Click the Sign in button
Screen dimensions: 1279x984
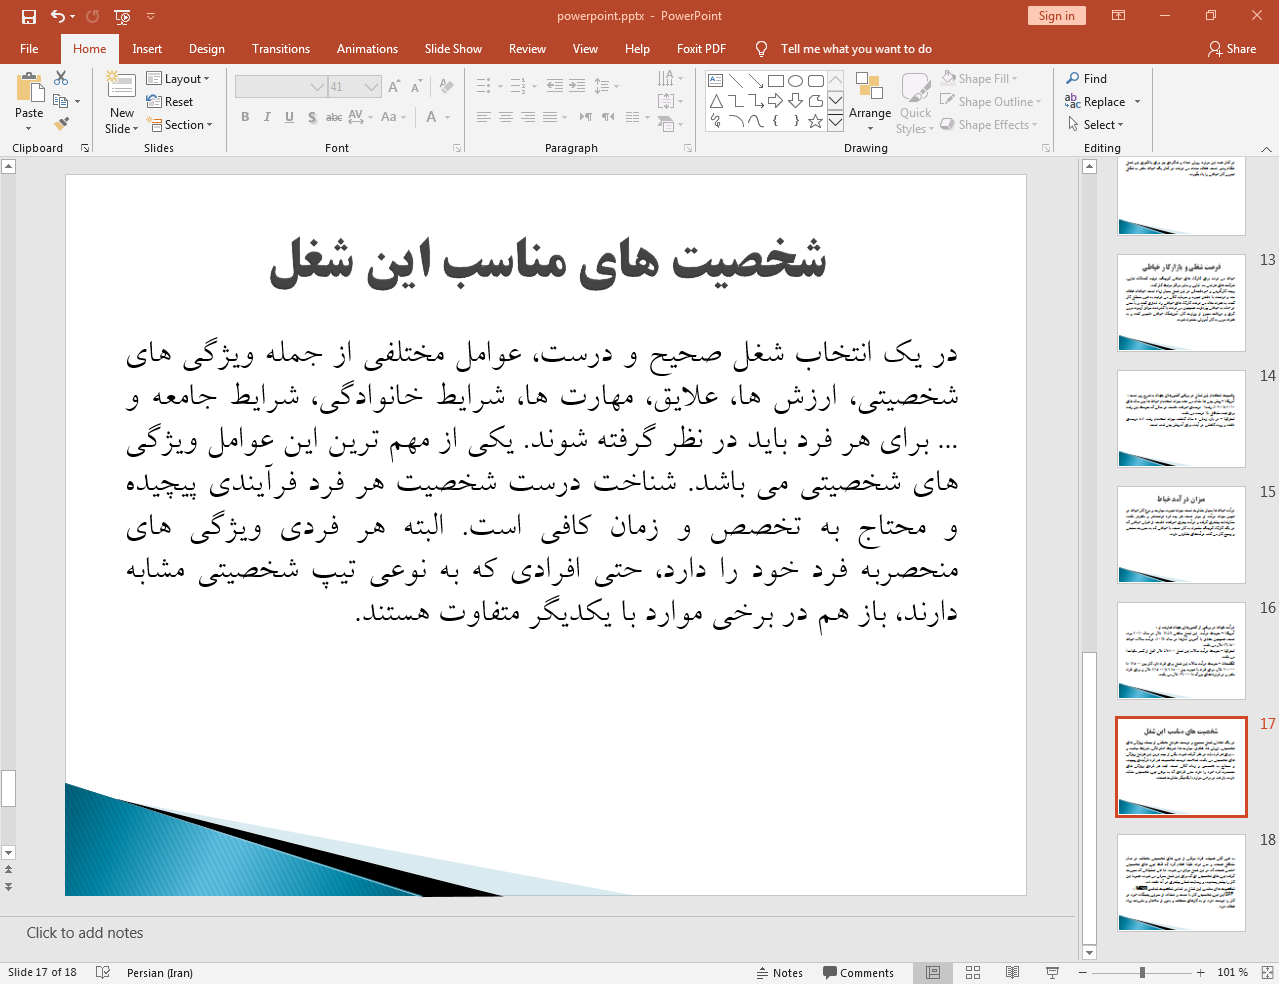[x=1056, y=15]
